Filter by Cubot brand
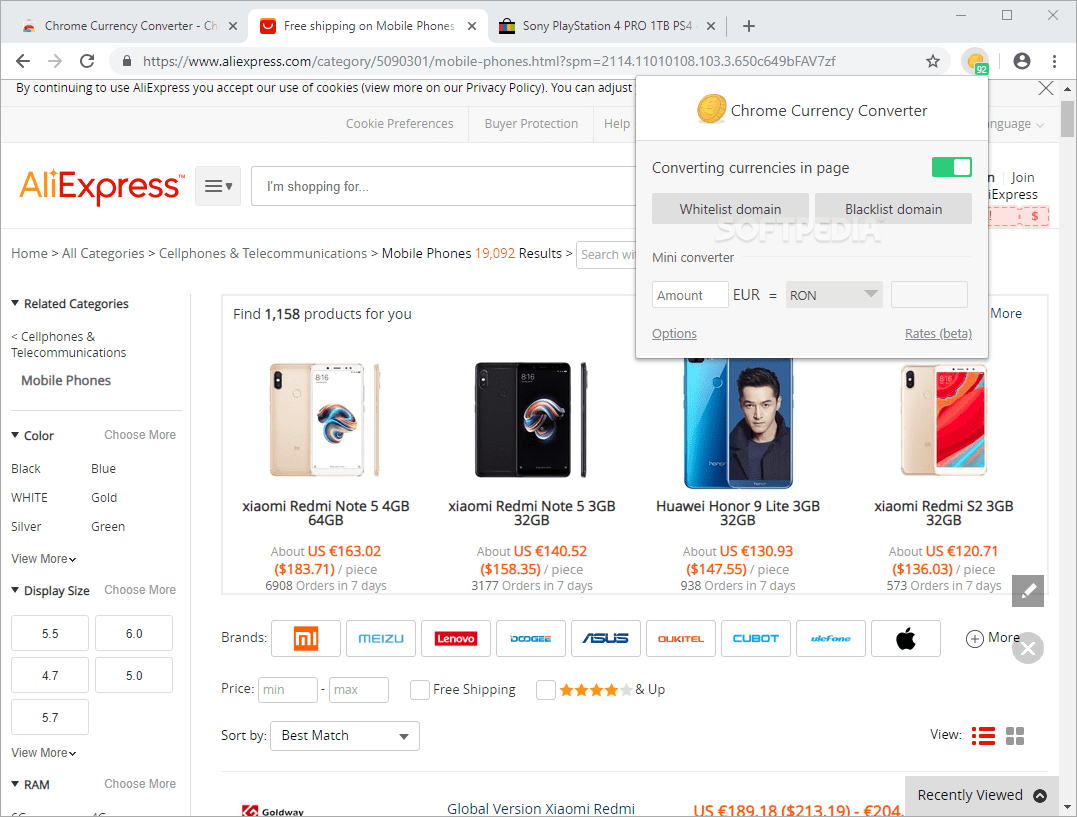The height and width of the screenshot is (817, 1077). click(756, 638)
